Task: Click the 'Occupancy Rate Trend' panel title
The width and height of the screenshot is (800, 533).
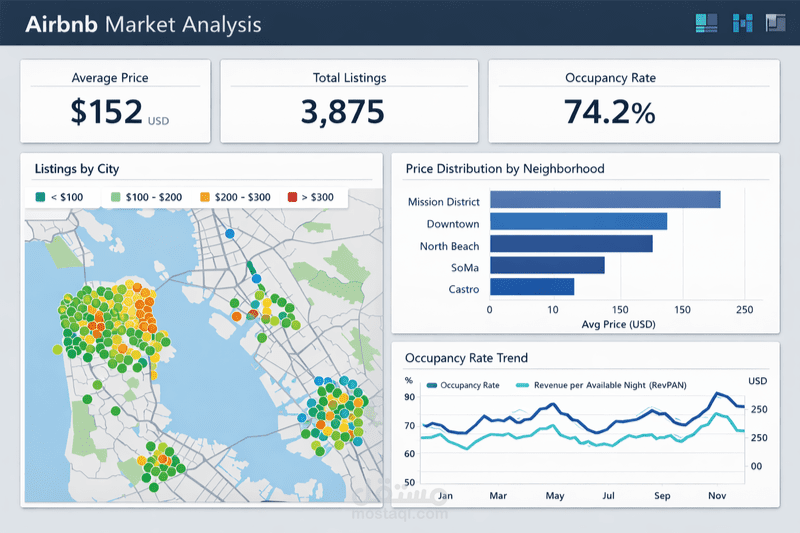Action: click(466, 358)
